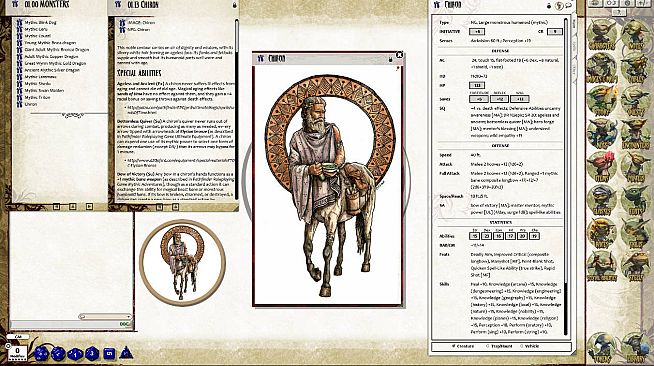
Task: Open the Tables sidebar button
Action: (636, 69)
